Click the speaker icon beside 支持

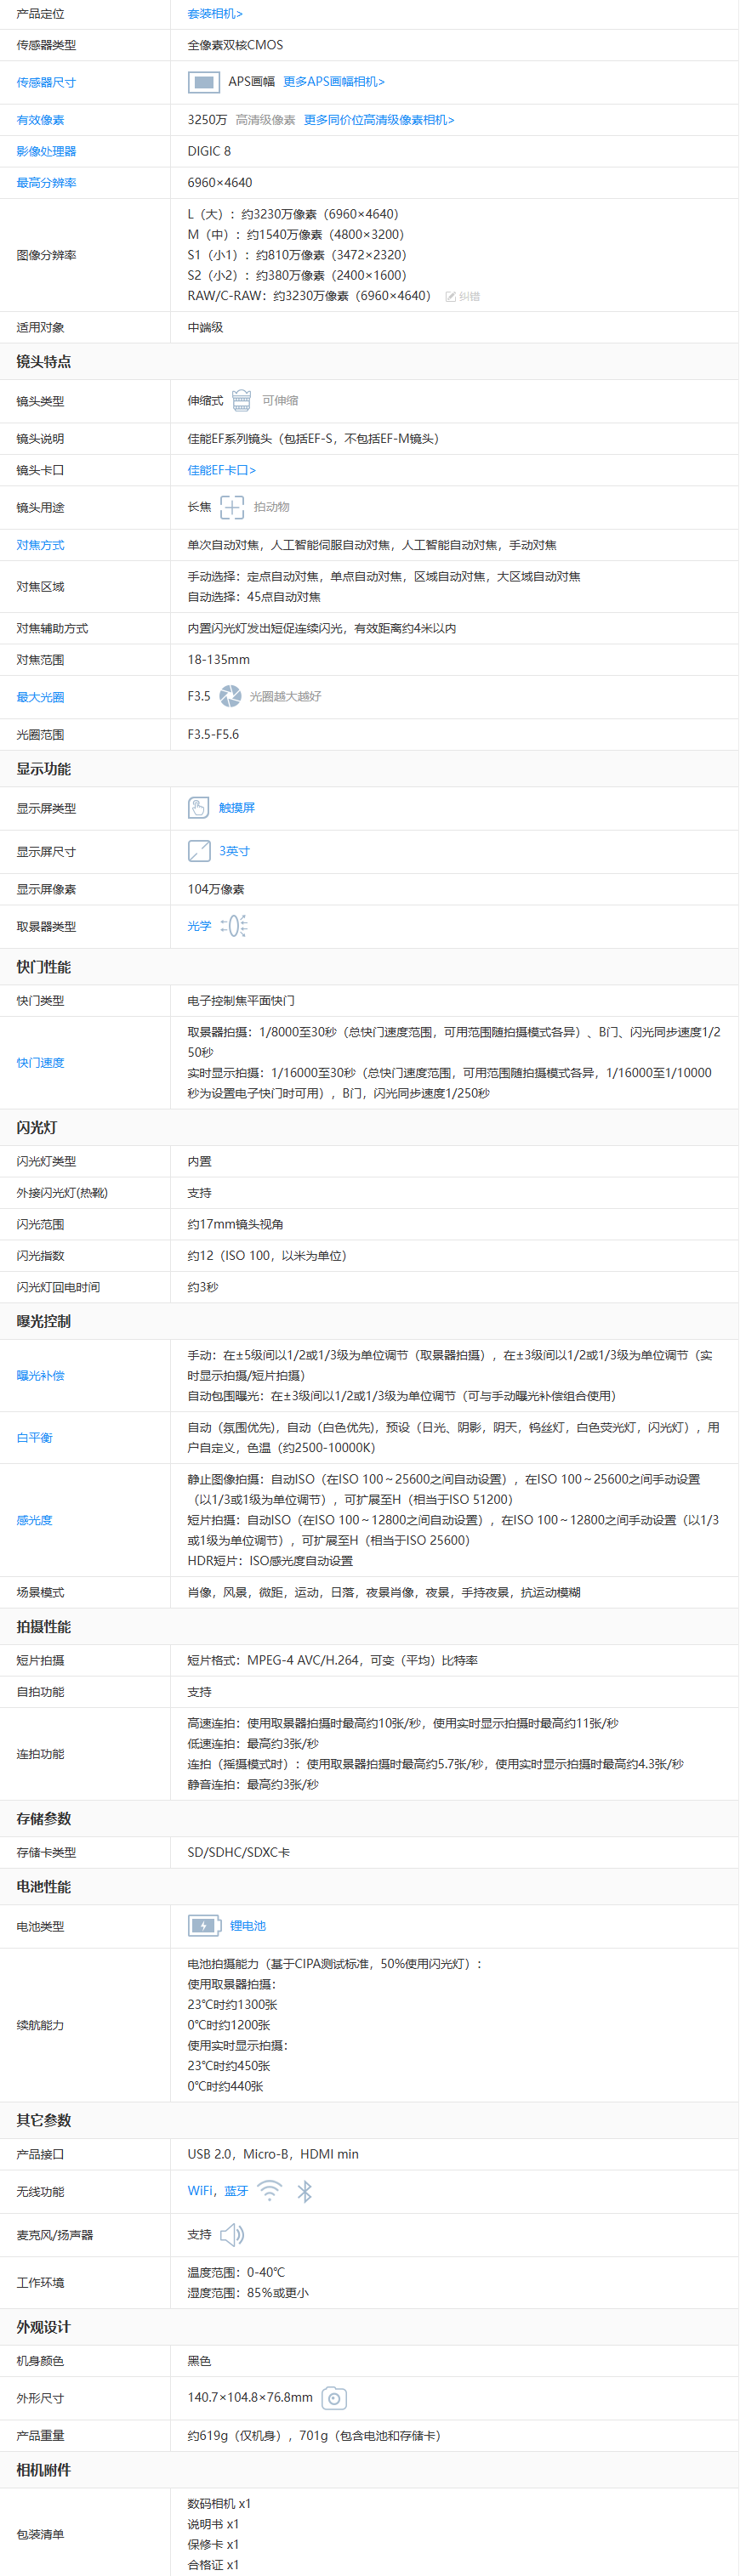(232, 2234)
